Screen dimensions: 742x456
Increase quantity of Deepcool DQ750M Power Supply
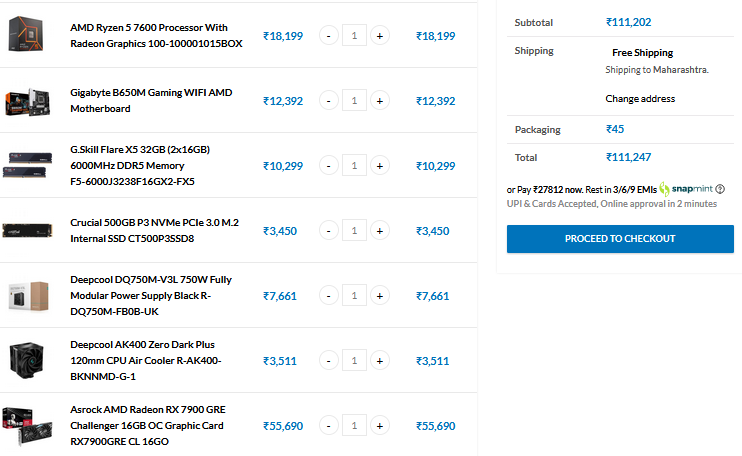click(x=380, y=296)
